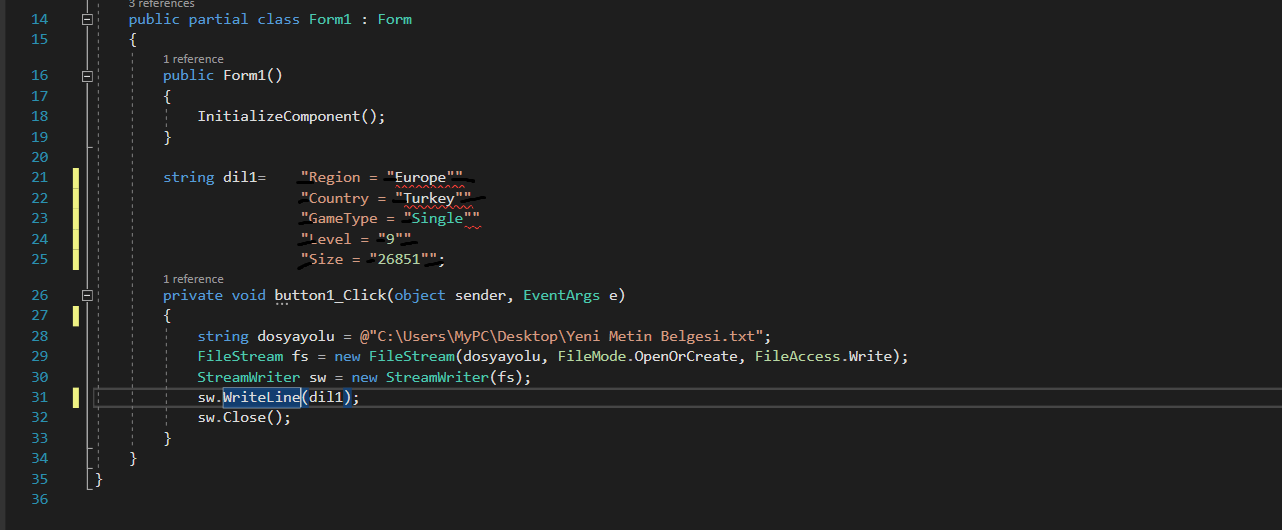Place cursor on sw.Close() statement
This screenshot has width=1282, height=530.
[244, 417]
